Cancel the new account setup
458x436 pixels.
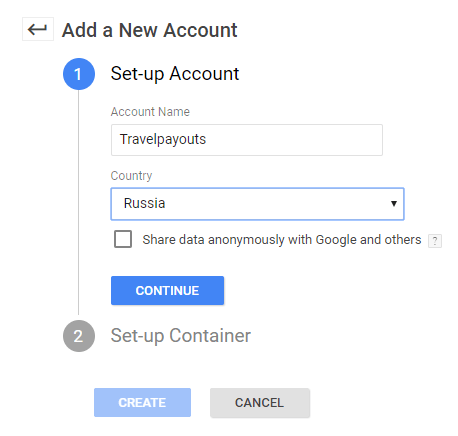(260, 402)
